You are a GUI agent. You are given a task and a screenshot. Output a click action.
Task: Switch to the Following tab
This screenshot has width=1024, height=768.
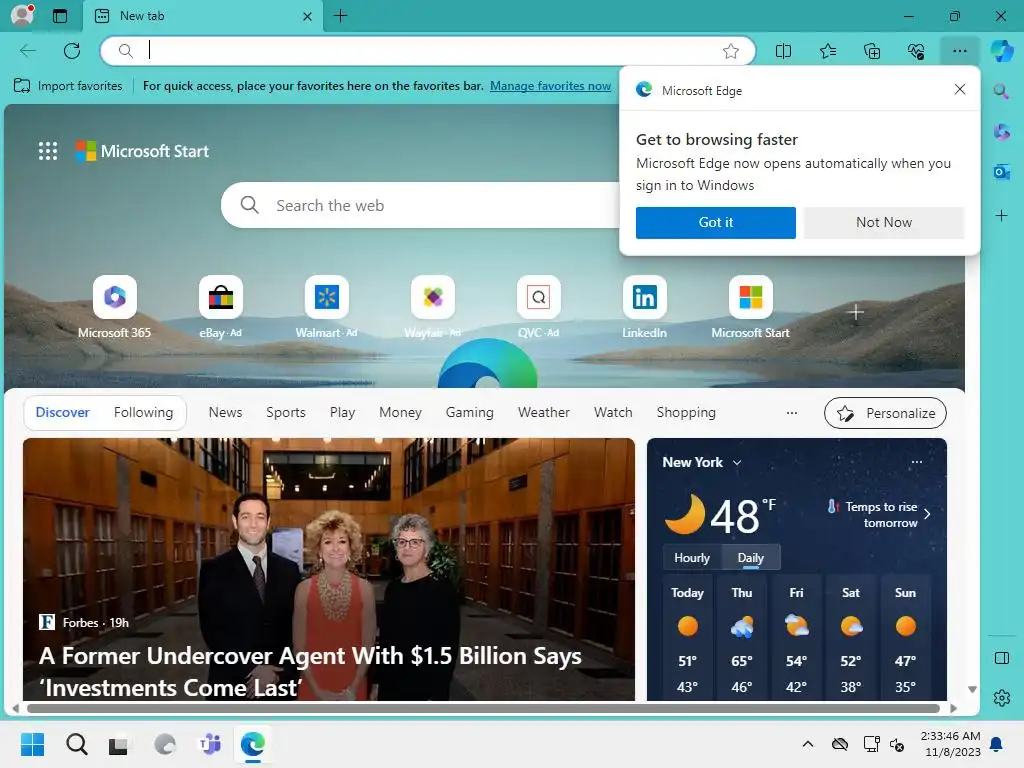point(144,412)
